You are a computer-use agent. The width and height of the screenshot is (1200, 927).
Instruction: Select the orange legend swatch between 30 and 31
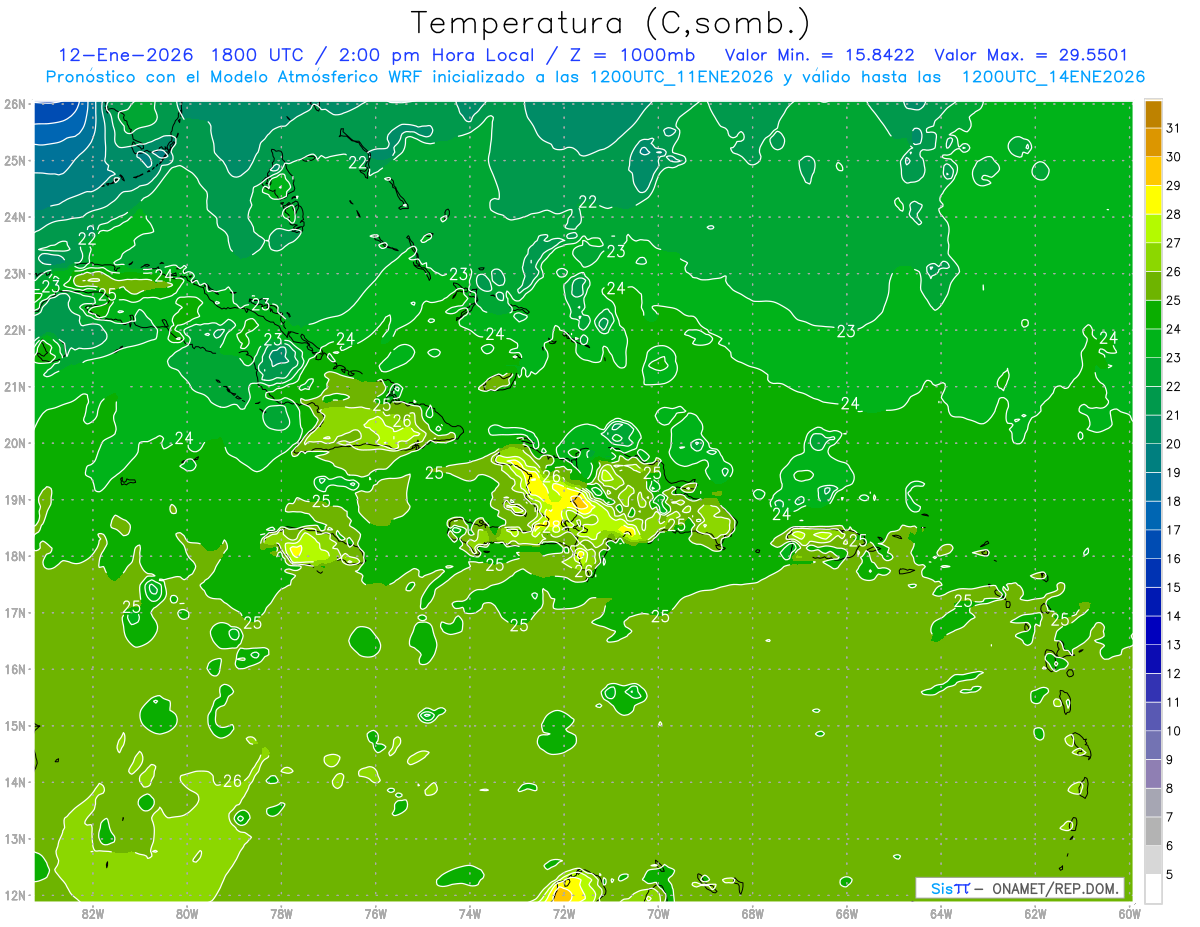click(x=1153, y=142)
